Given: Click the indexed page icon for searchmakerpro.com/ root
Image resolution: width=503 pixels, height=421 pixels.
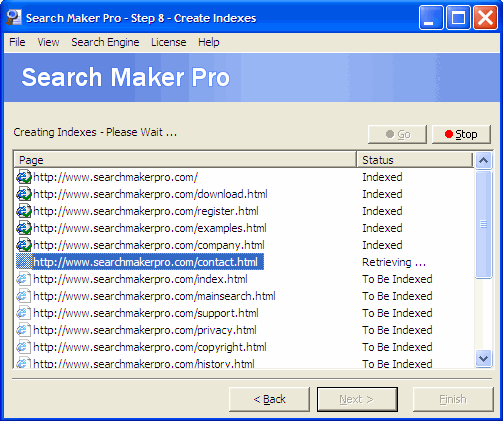Looking at the screenshot, I should pos(24,177).
